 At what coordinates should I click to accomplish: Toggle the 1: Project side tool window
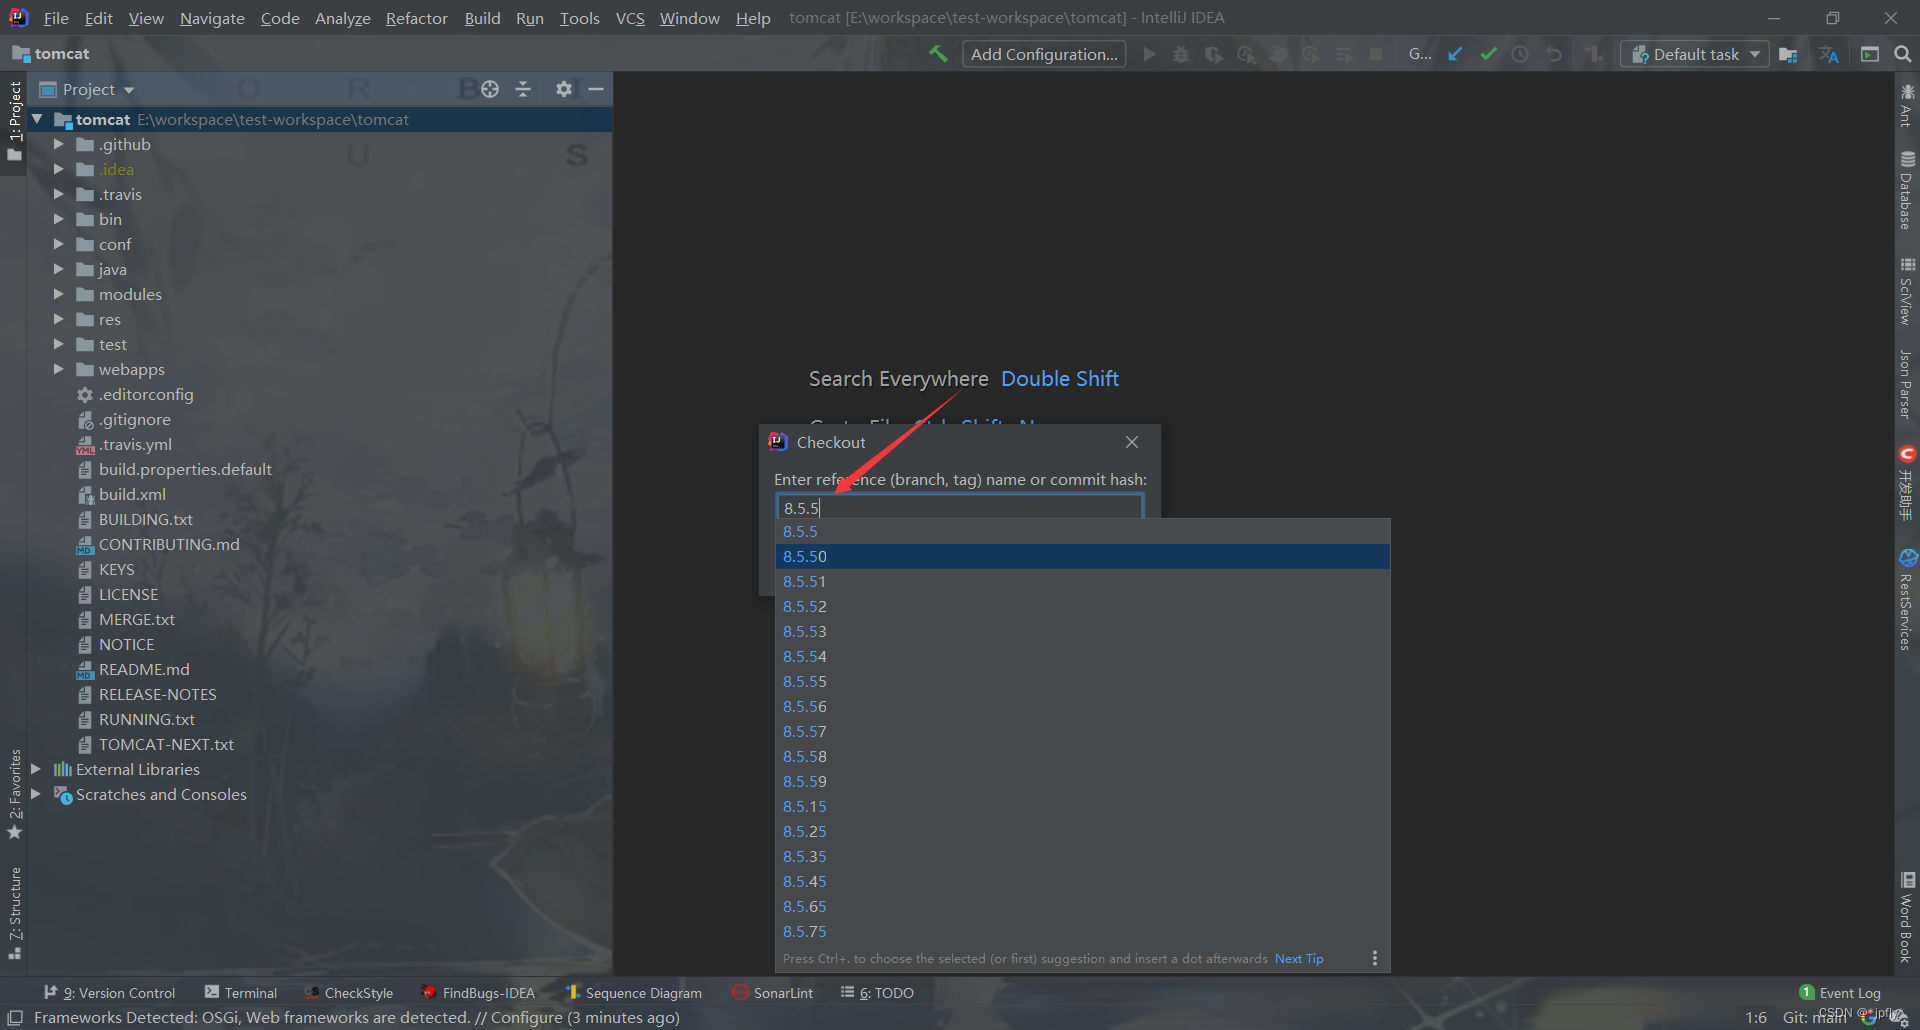14,122
